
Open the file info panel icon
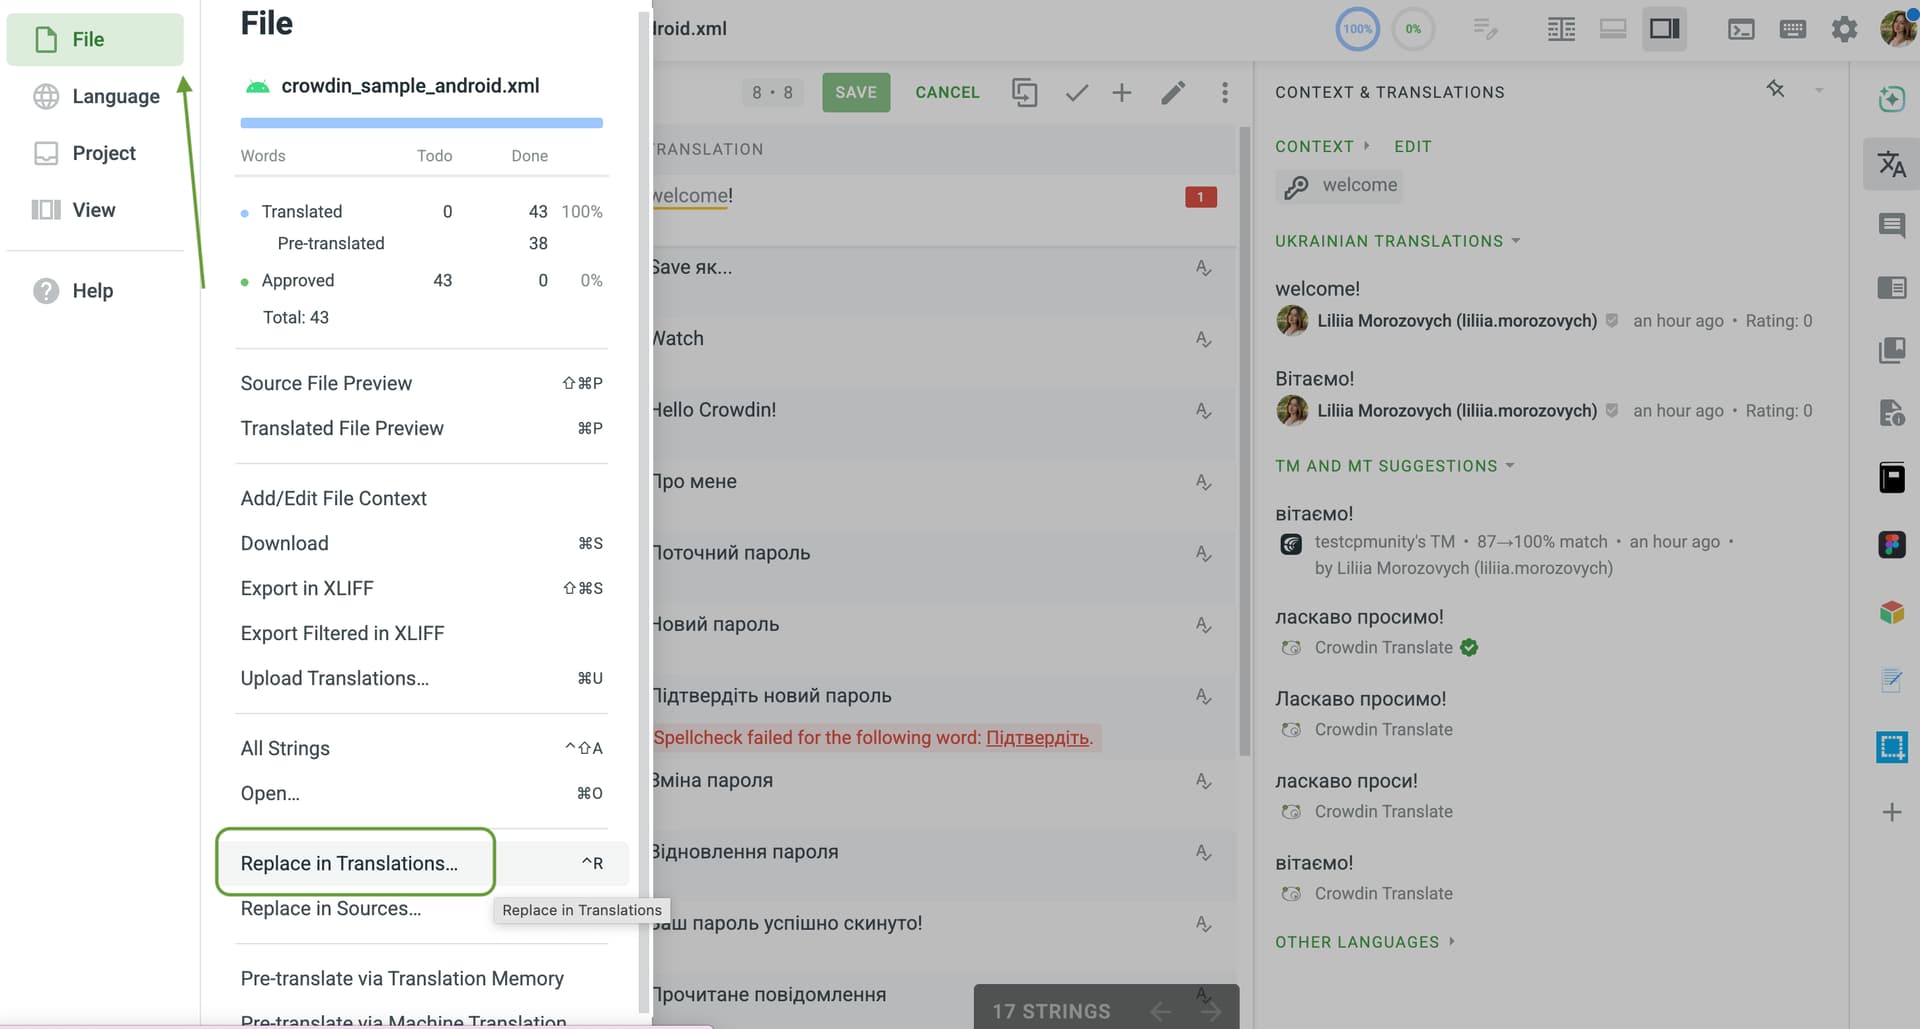(1891, 412)
